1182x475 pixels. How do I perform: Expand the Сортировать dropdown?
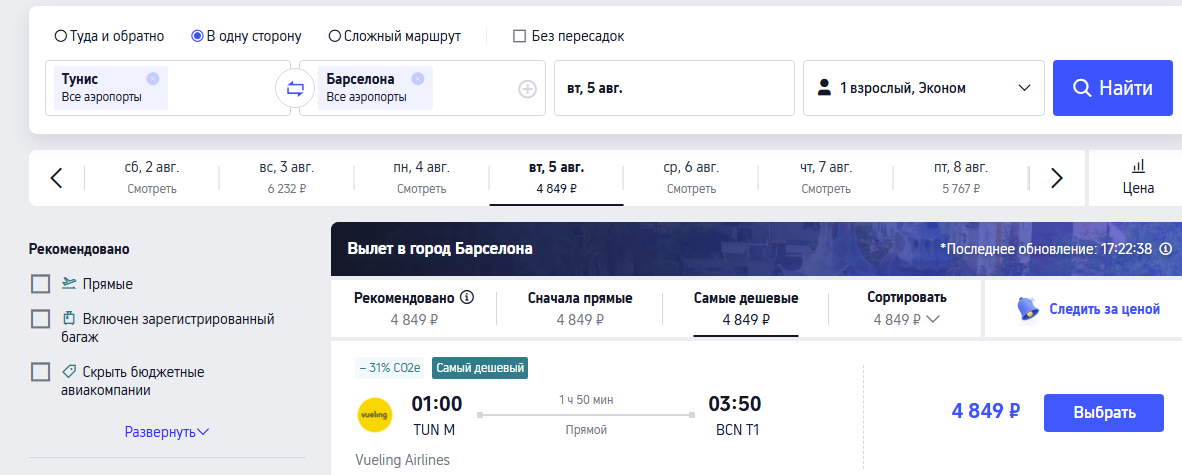tap(907, 308)
